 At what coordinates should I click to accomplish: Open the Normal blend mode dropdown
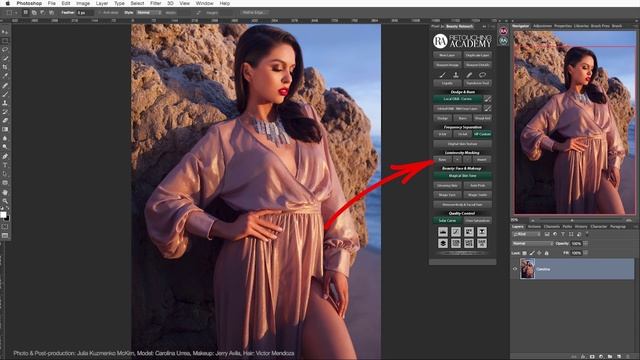(533, 244)
